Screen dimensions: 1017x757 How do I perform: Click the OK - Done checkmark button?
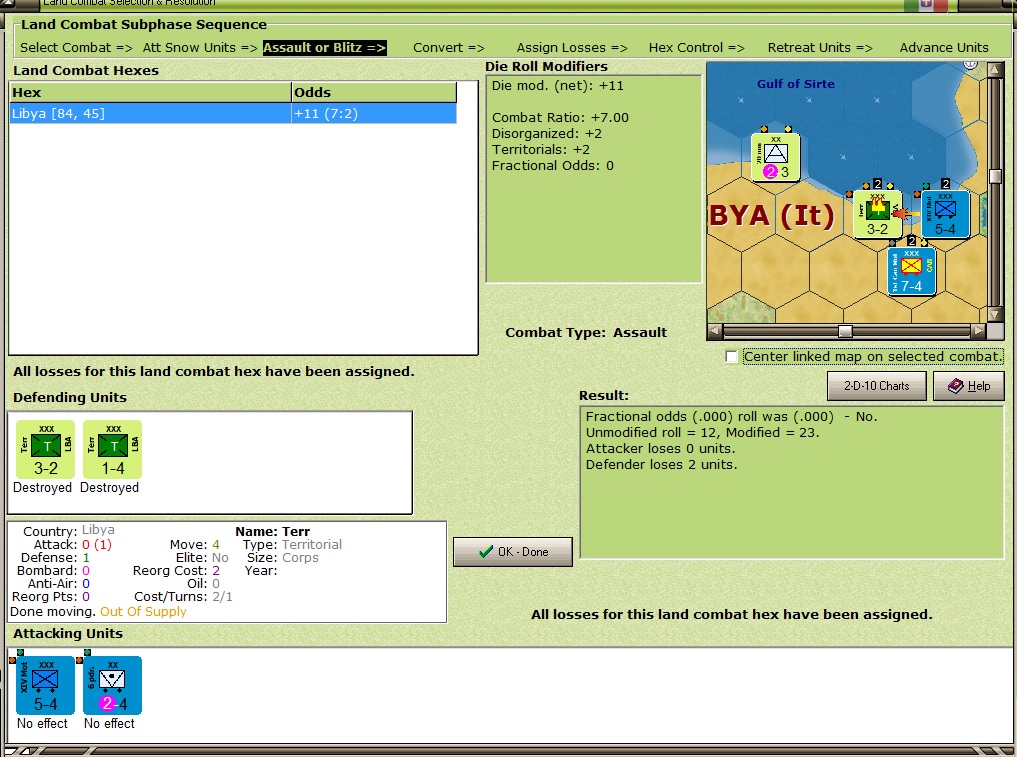(x=512, y=552)
